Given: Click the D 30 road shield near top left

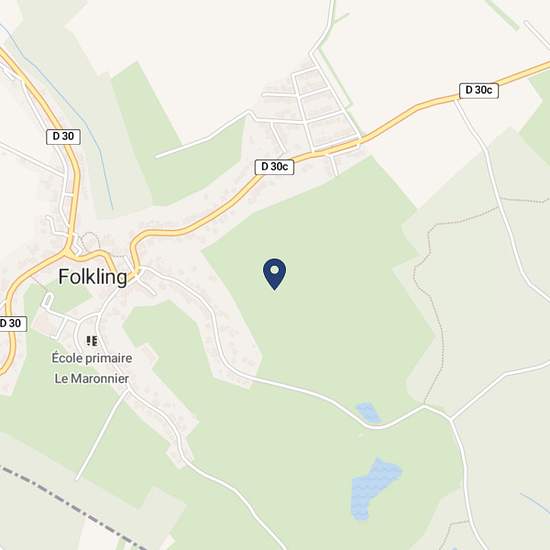Looking at the screenshot, I should [x=63, y=136].
